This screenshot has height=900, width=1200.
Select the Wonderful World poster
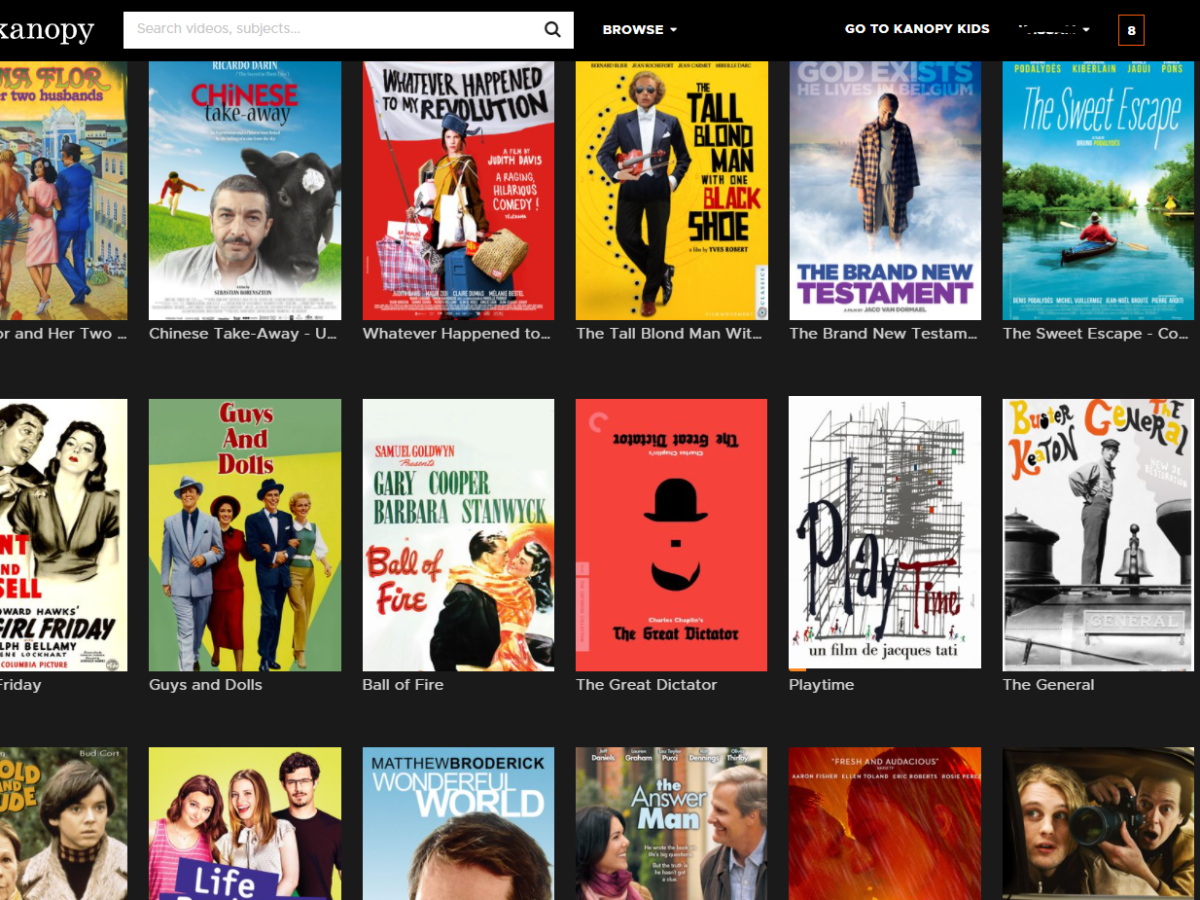(x=458, y=823)
